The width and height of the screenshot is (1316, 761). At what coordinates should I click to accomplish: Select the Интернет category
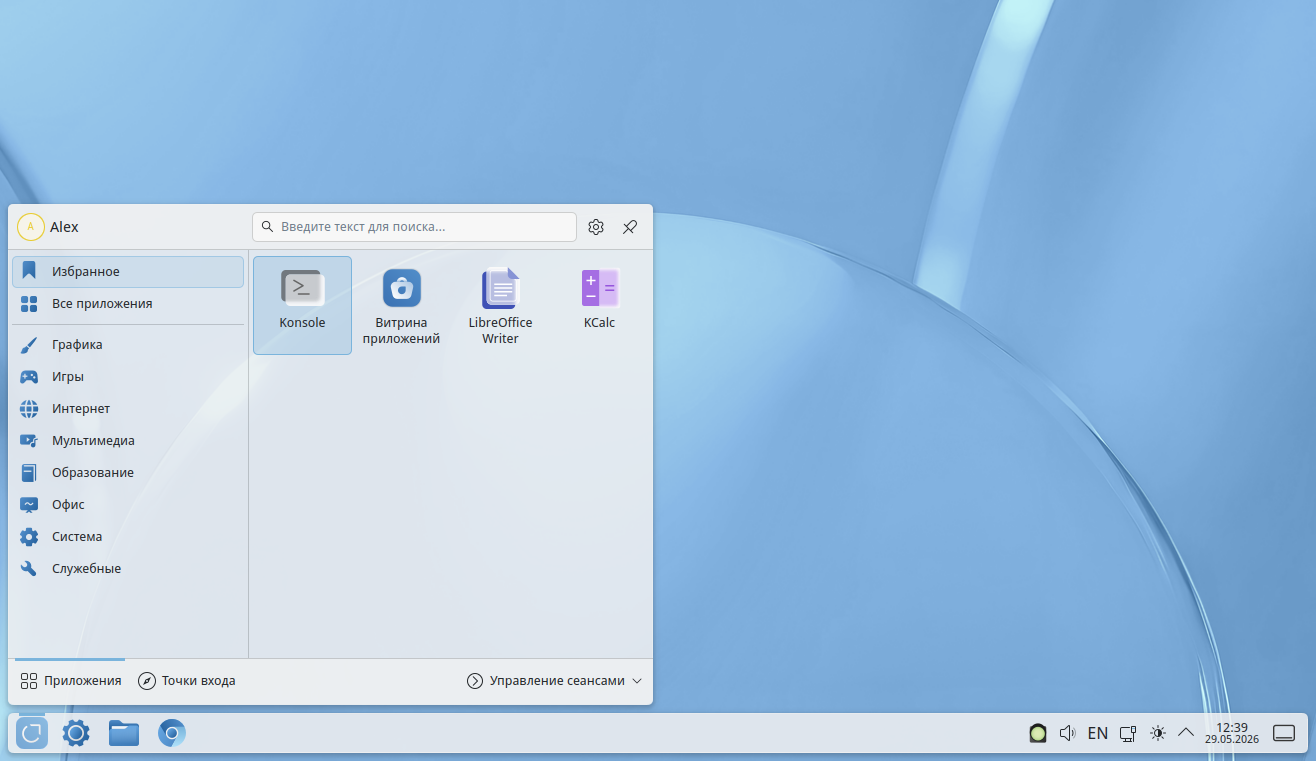(128, 409)
